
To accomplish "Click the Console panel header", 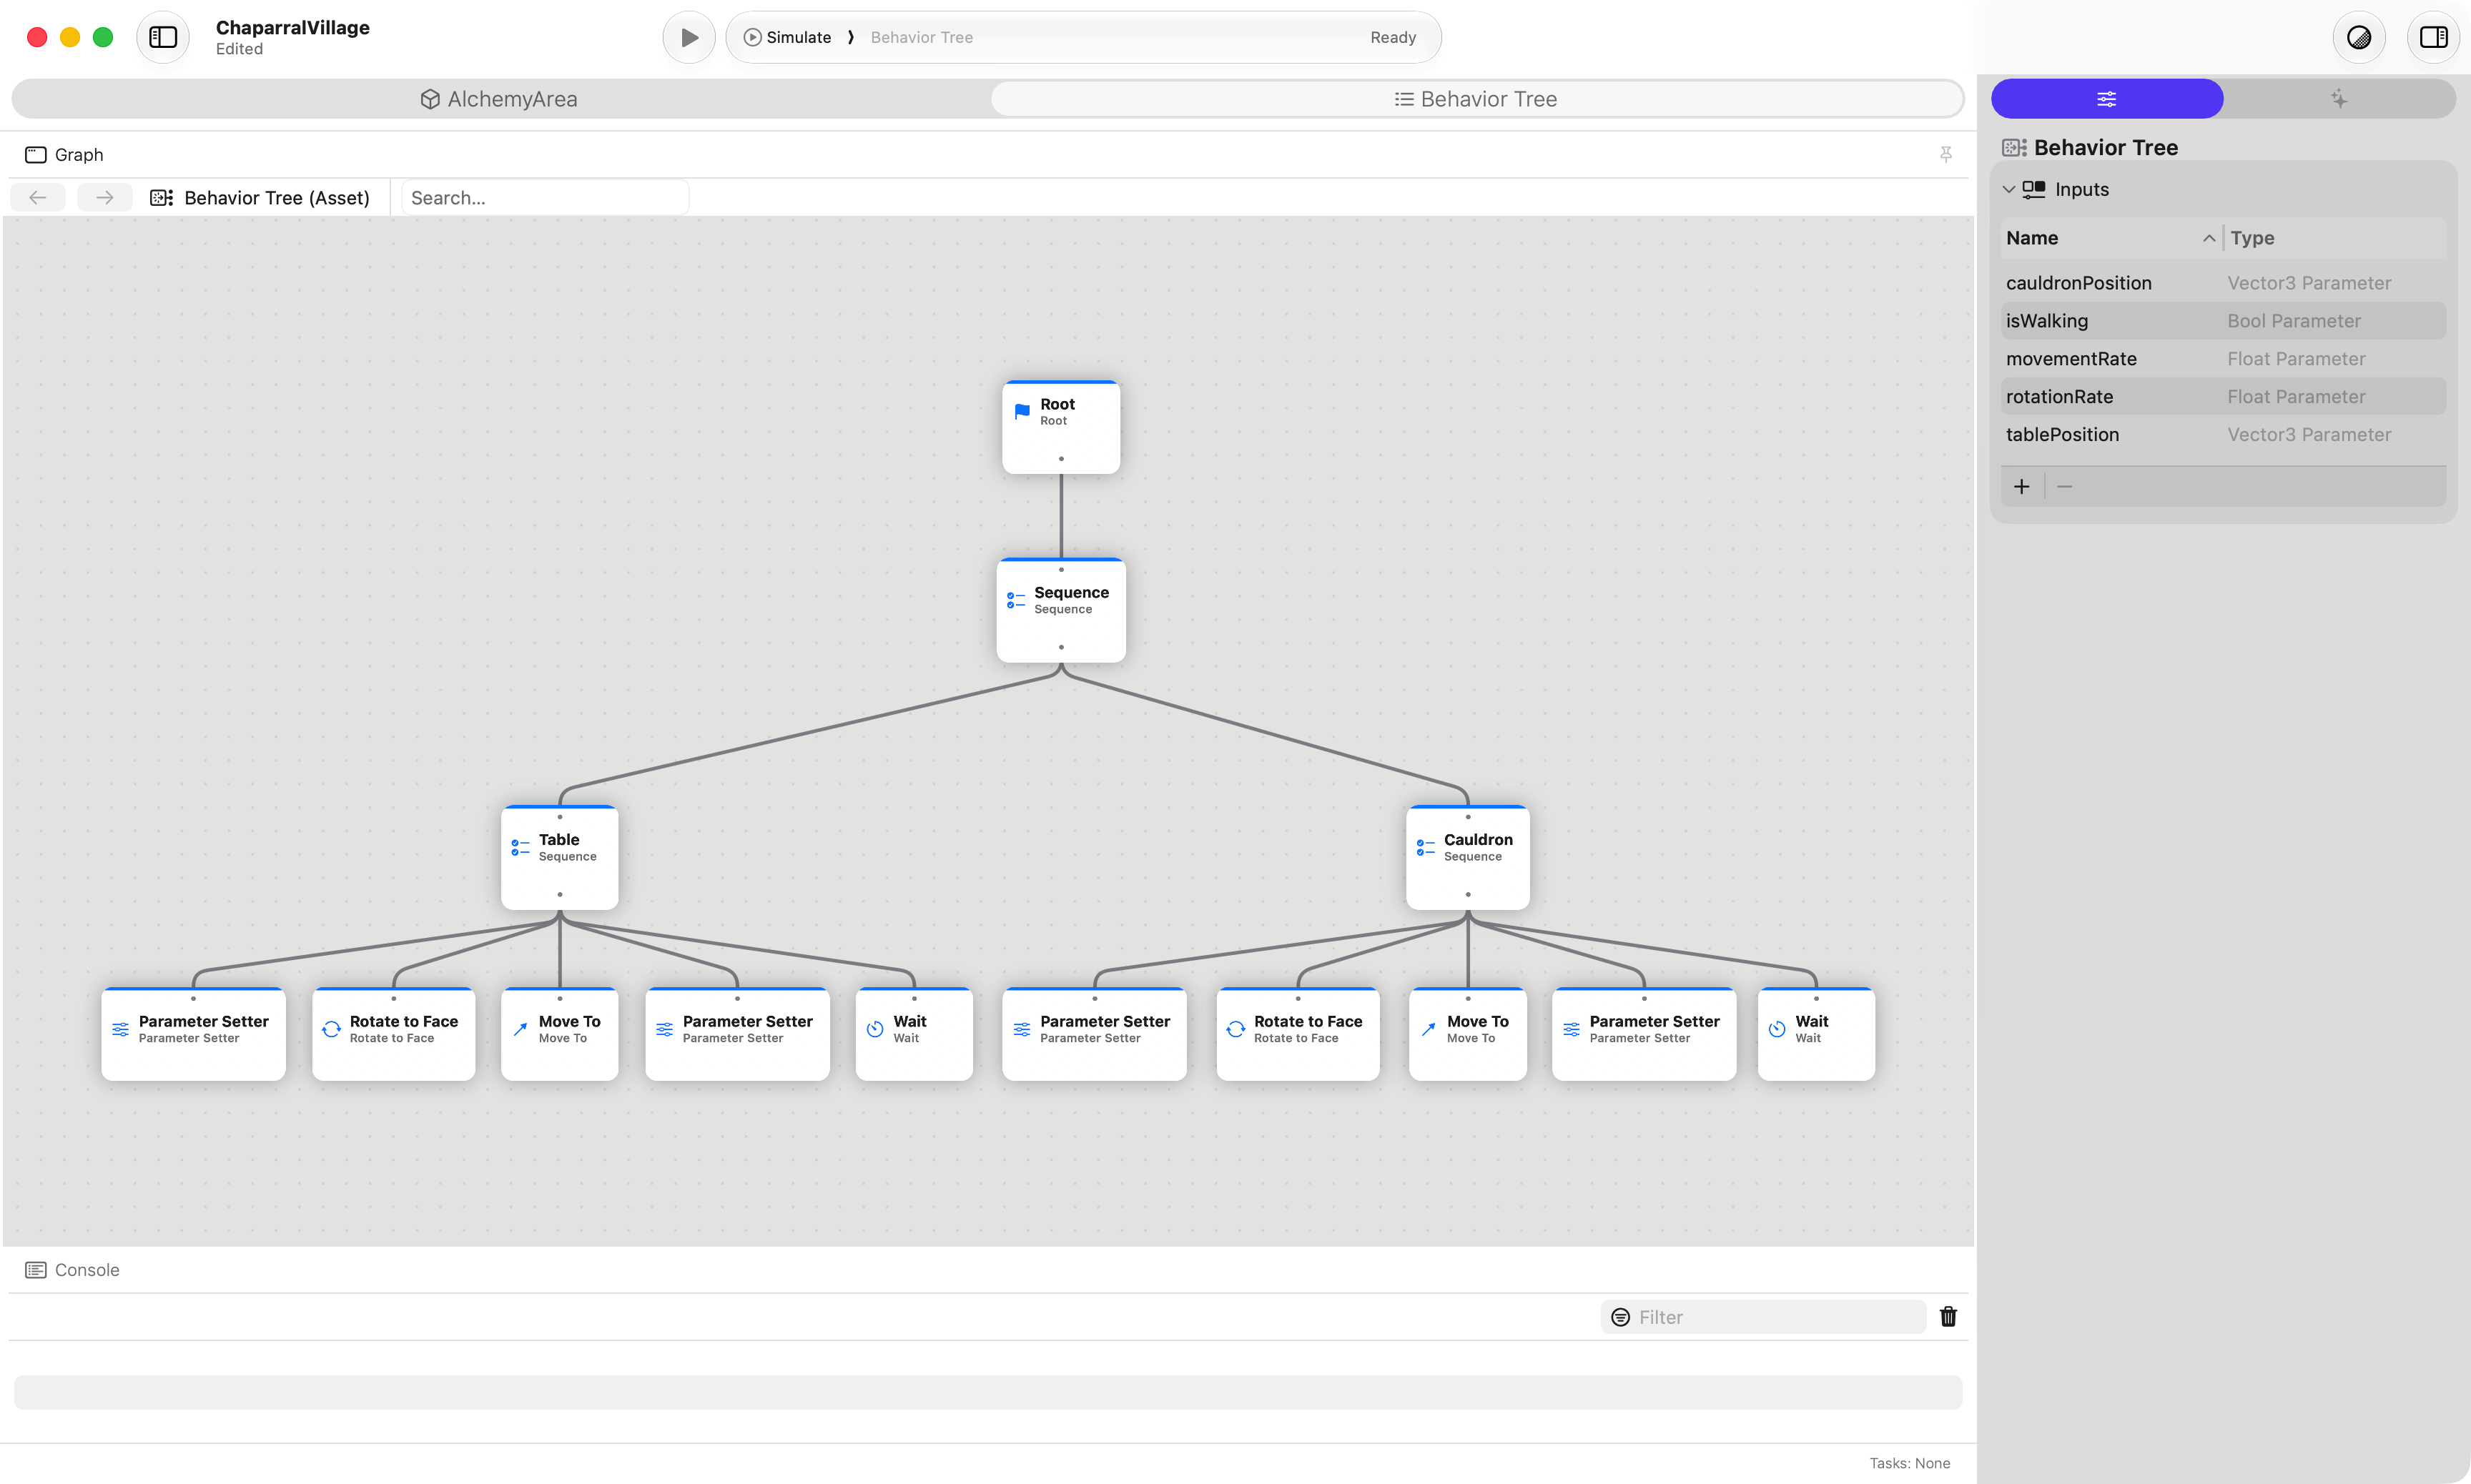I will 72,1270.
